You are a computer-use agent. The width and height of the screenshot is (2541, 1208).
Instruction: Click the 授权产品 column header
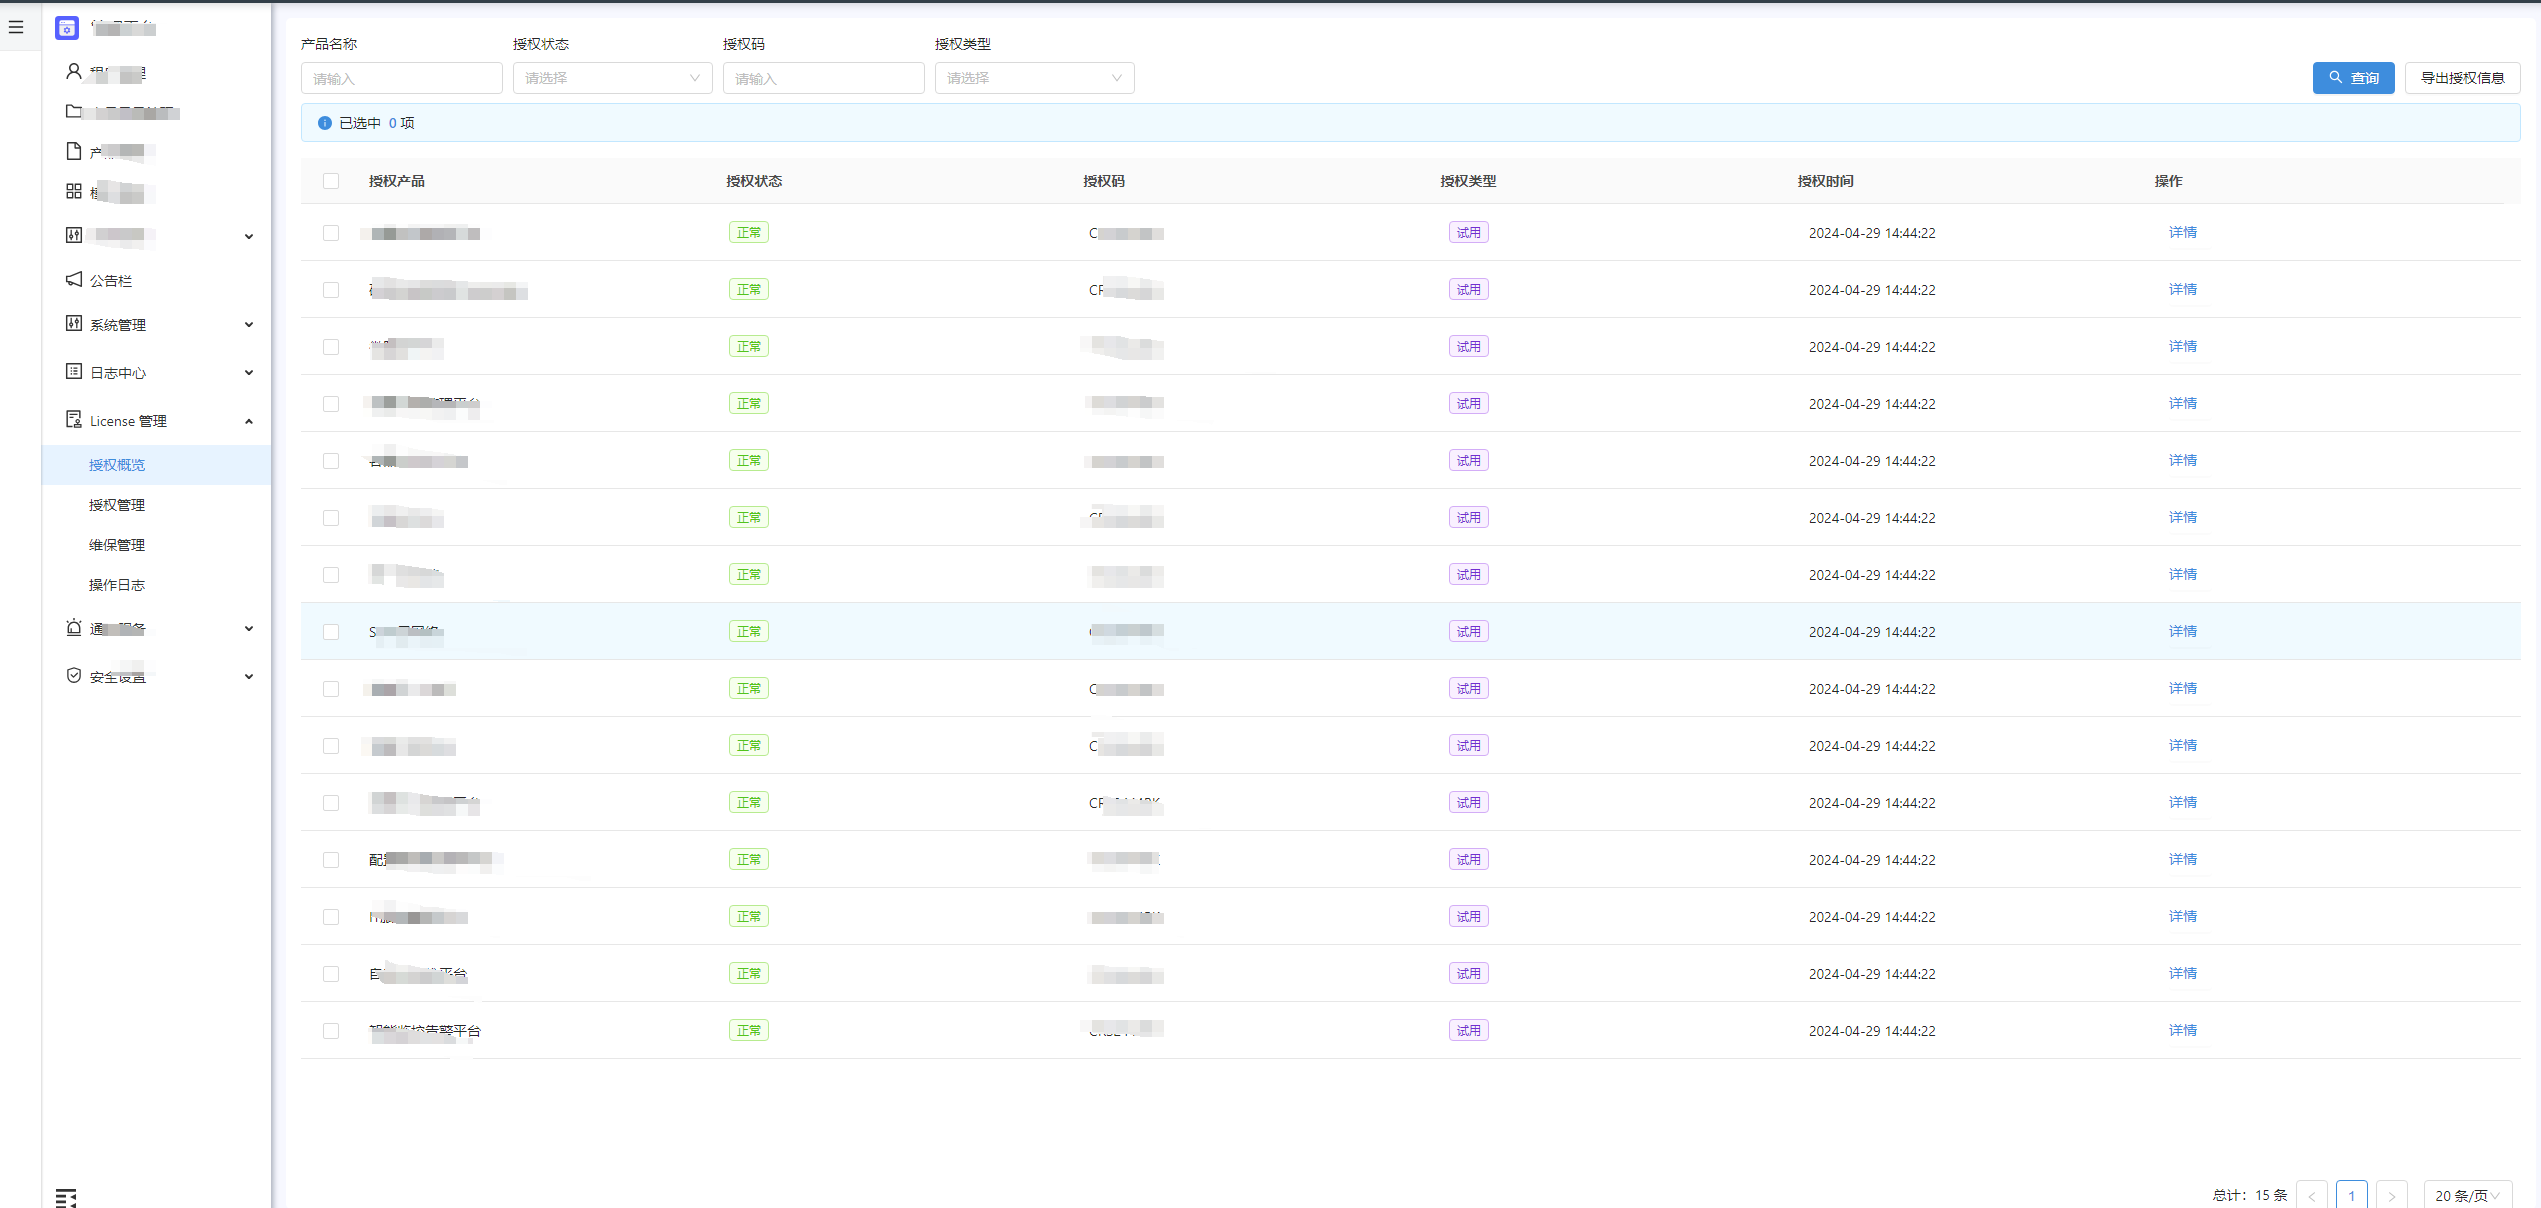click(x=396, y=181)
